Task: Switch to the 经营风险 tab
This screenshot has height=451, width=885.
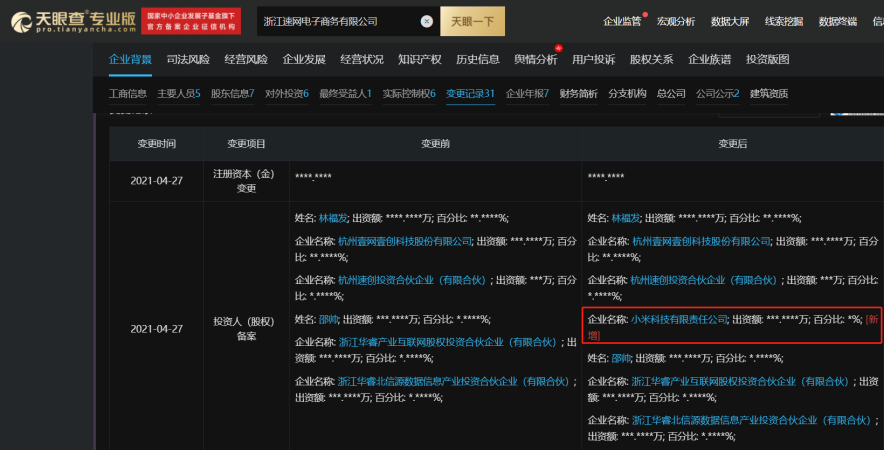Action: coord(246,59)
